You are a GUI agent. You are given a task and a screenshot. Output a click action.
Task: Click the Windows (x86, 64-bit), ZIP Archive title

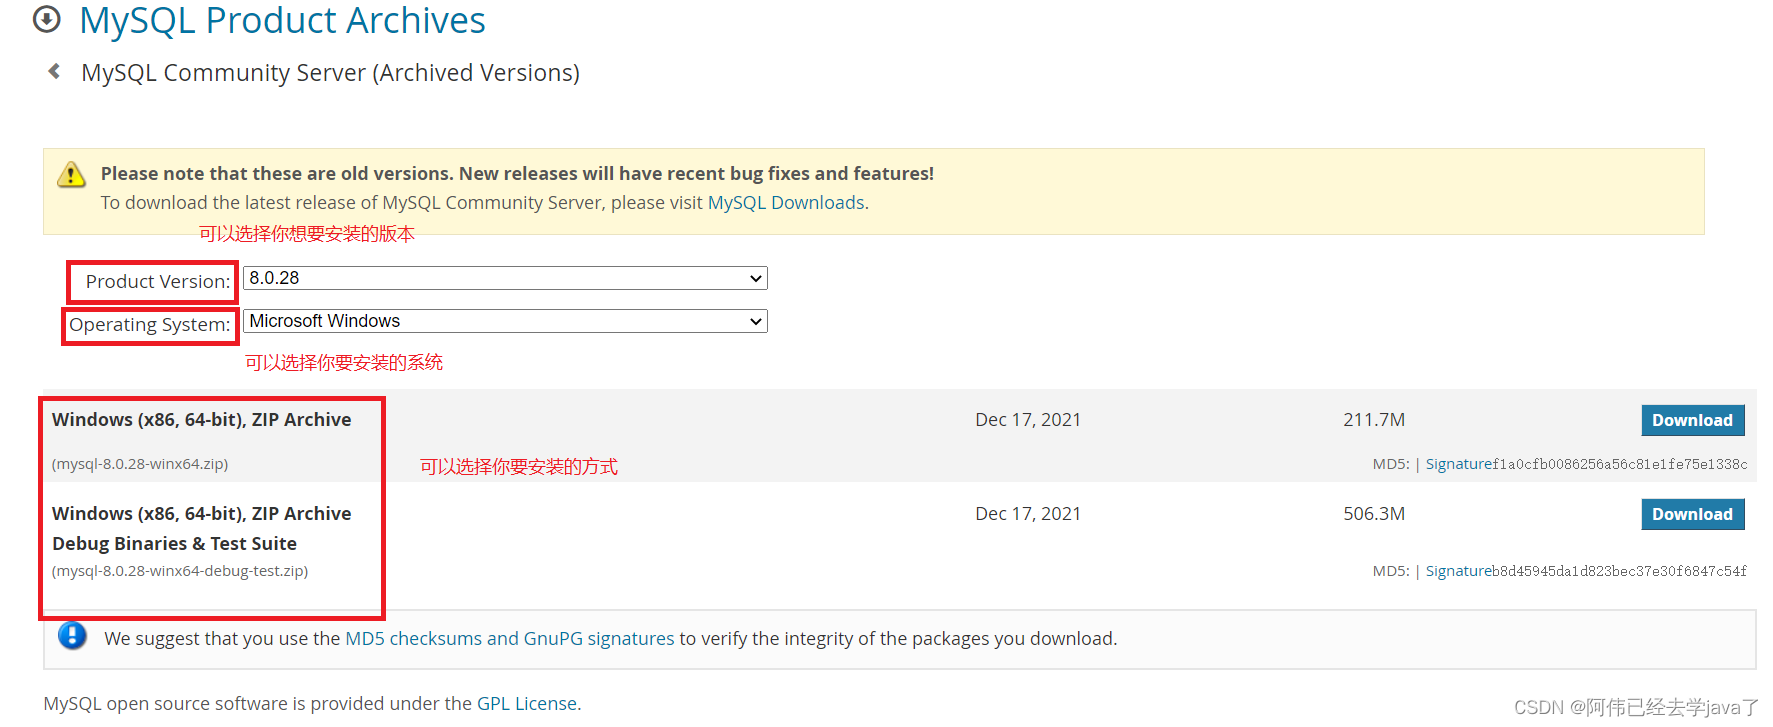(x=201, y=420)
